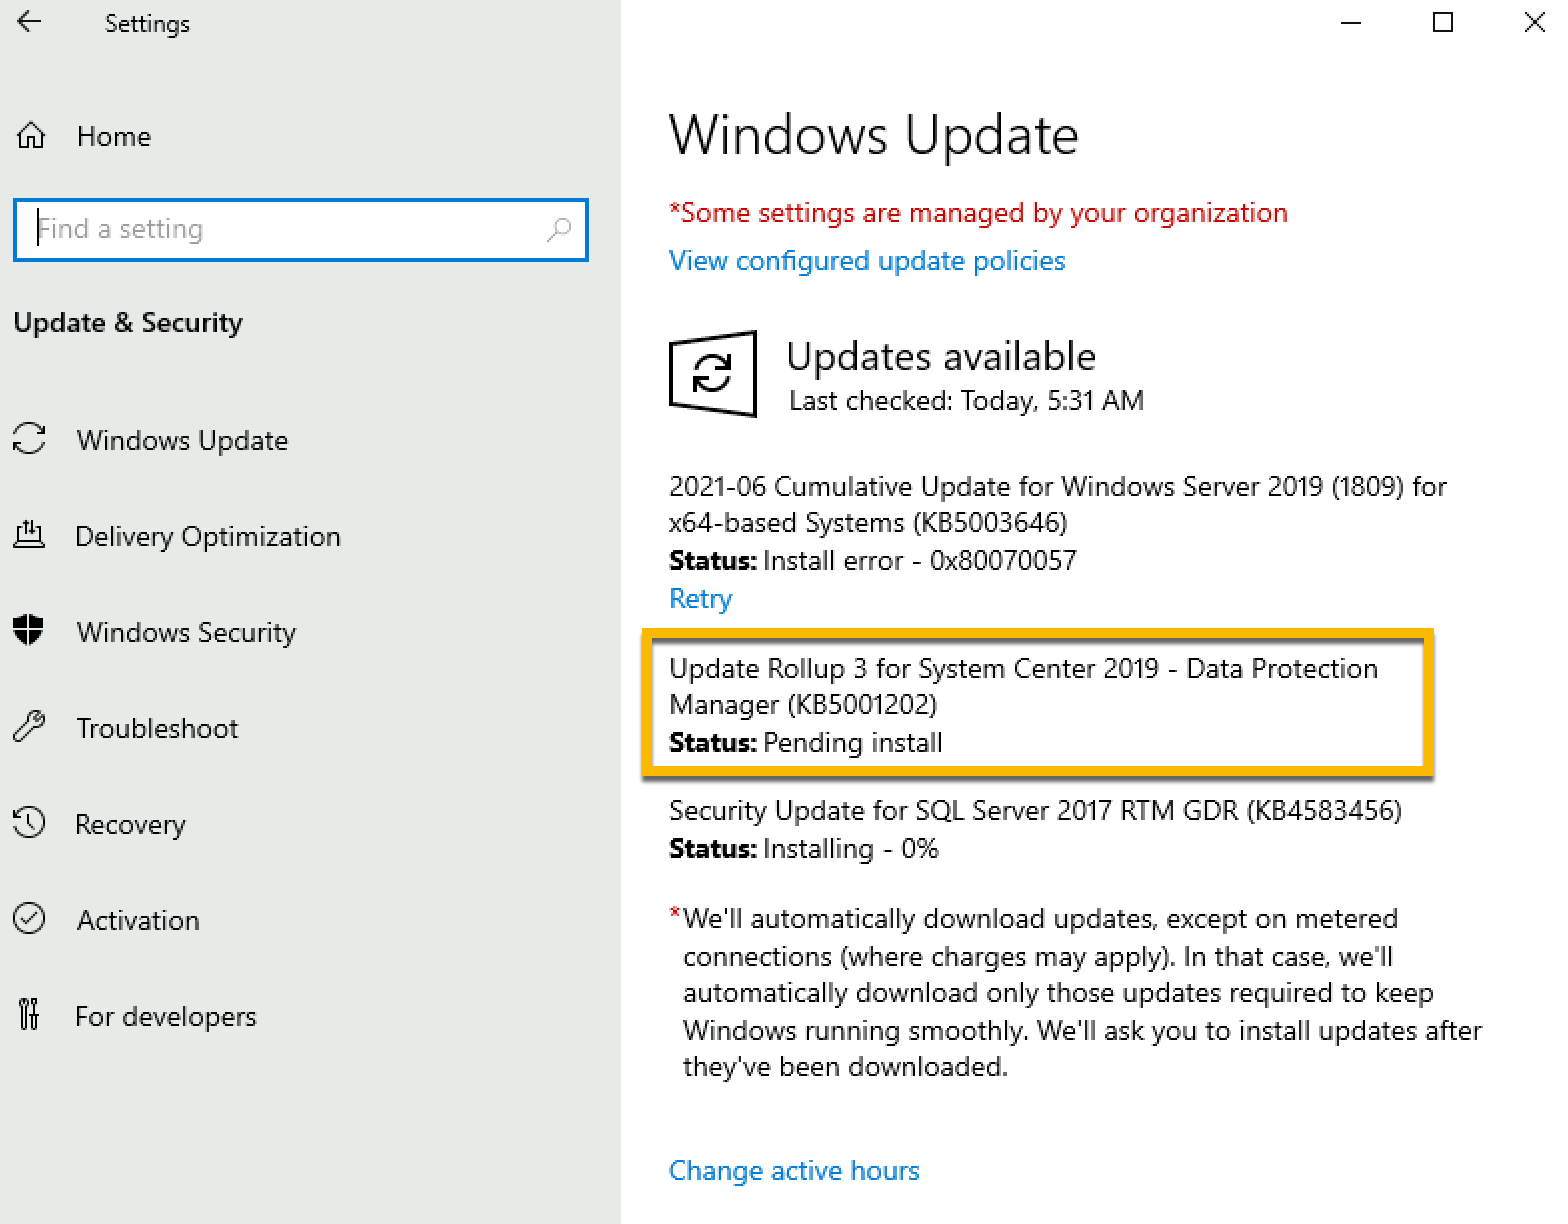Click the Home house icon
The height and width of the screenshot is (1224, 1568).
coord(31,135)
